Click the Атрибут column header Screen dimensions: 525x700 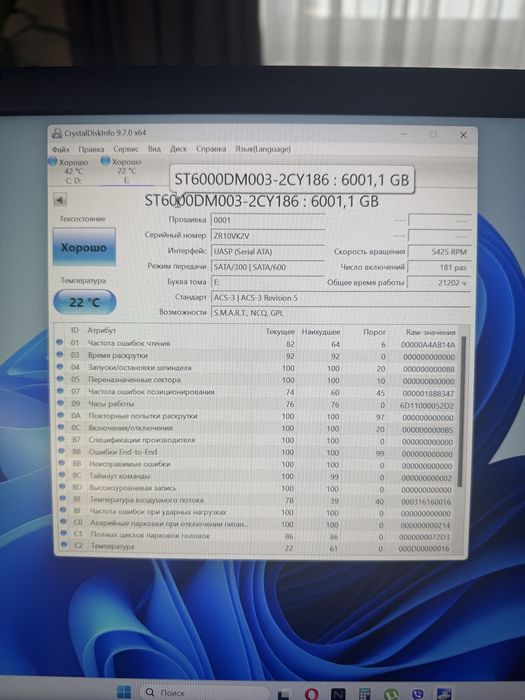(102, 330)
